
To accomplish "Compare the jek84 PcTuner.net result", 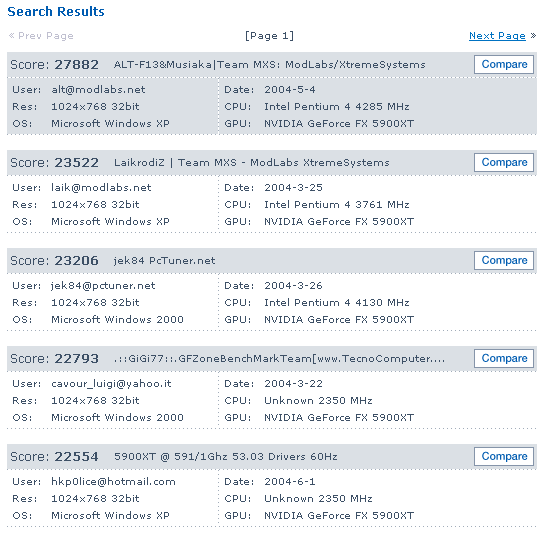I will point(504,261).
